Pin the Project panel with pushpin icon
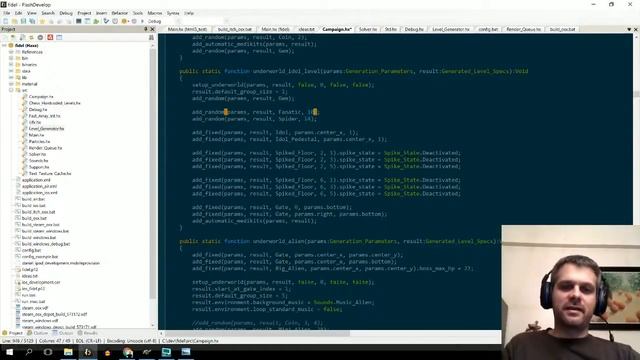 coord(146,29)
